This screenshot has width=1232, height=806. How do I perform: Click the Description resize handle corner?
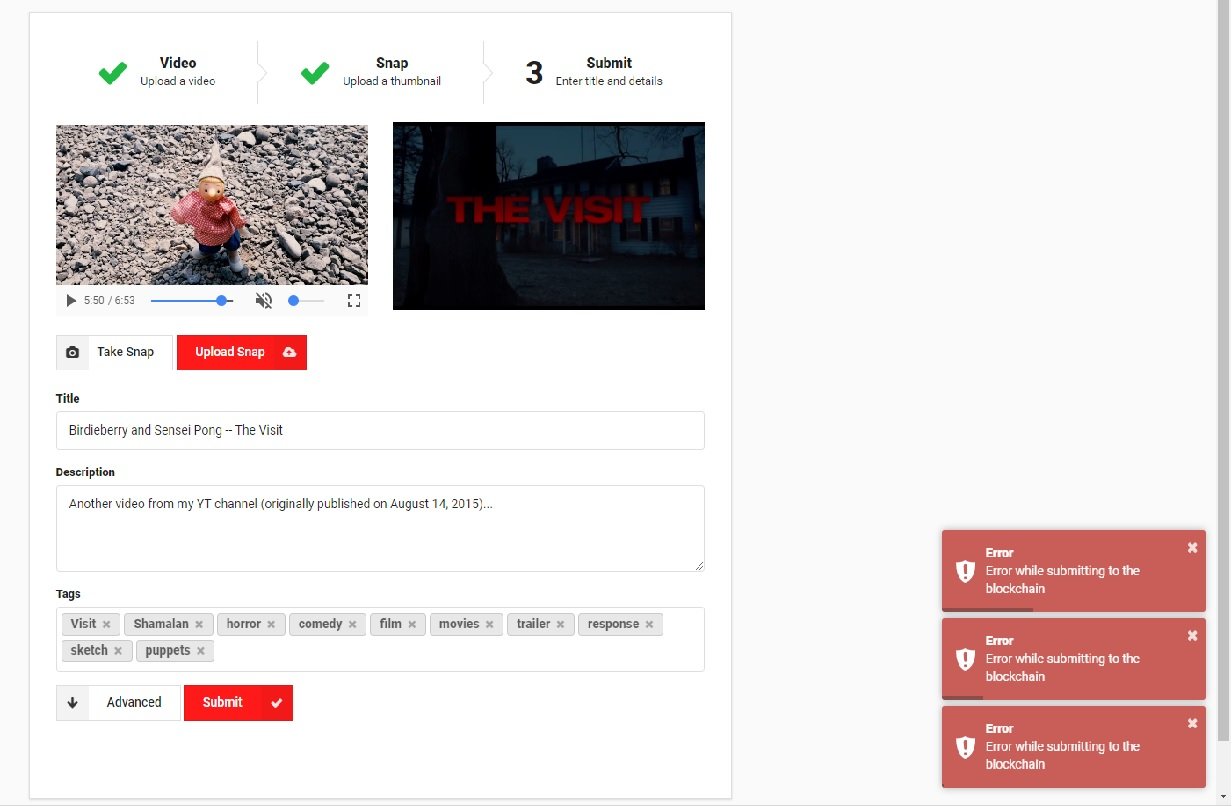point(699,565)
